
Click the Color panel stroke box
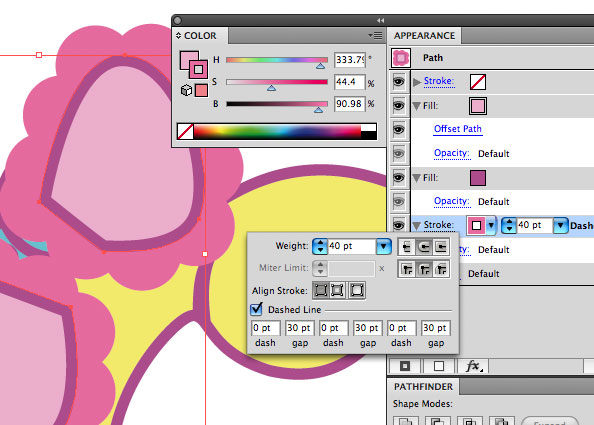(x=199, y=69)
